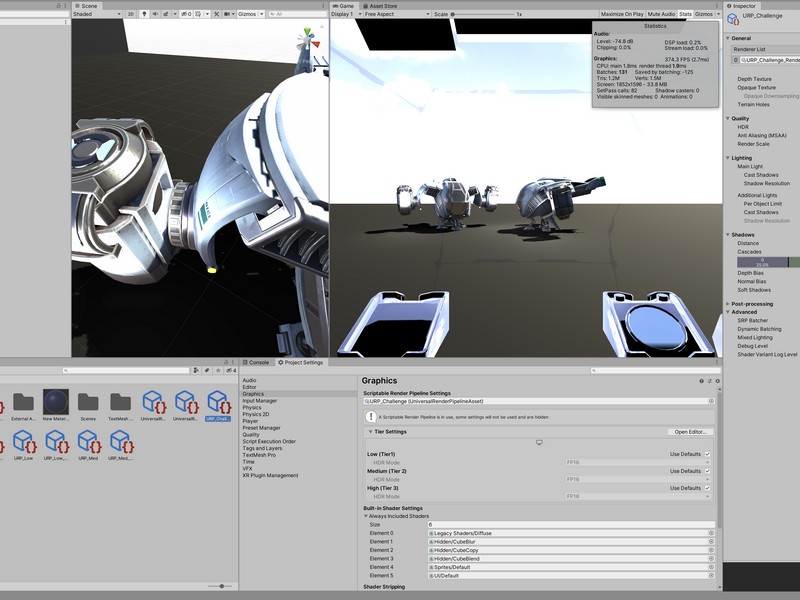The image size is (800, 600).
Task: Switch to the Asset Store tab
Action: [380, 6]
